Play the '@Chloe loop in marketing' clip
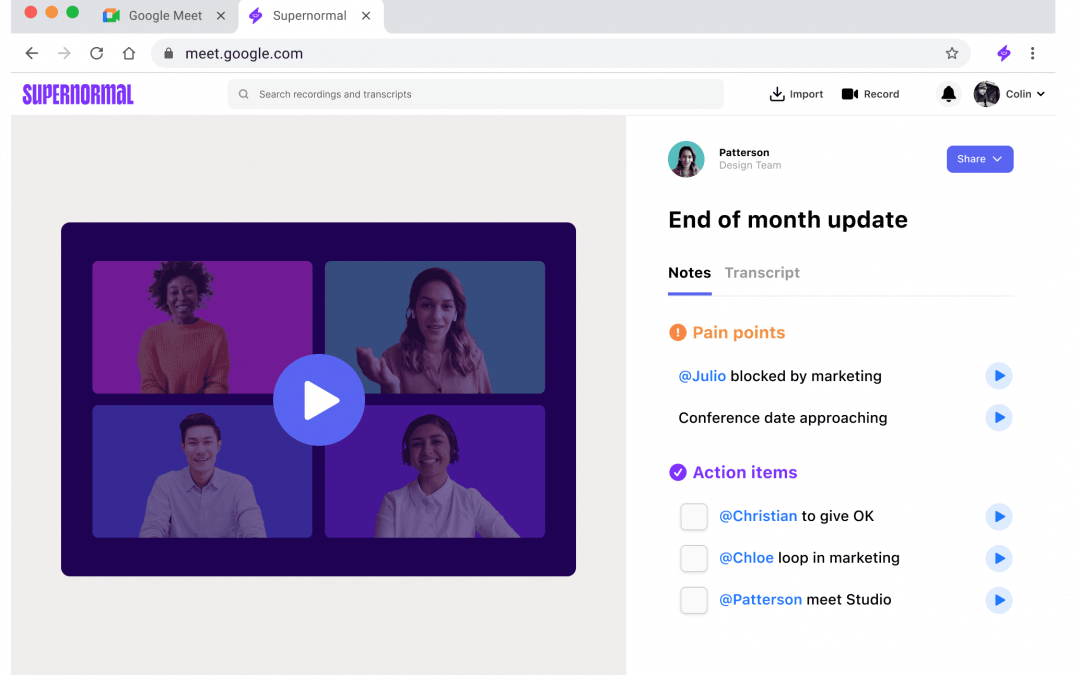 998,558
